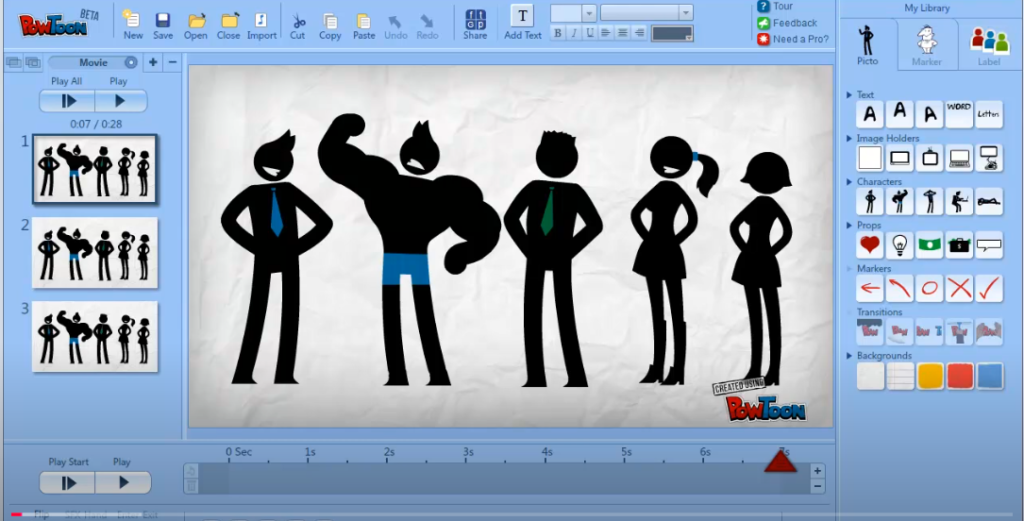Open the font size dropdown
Screen dimensions: 1024x521
pyautogui.click(x=589, y=12)
